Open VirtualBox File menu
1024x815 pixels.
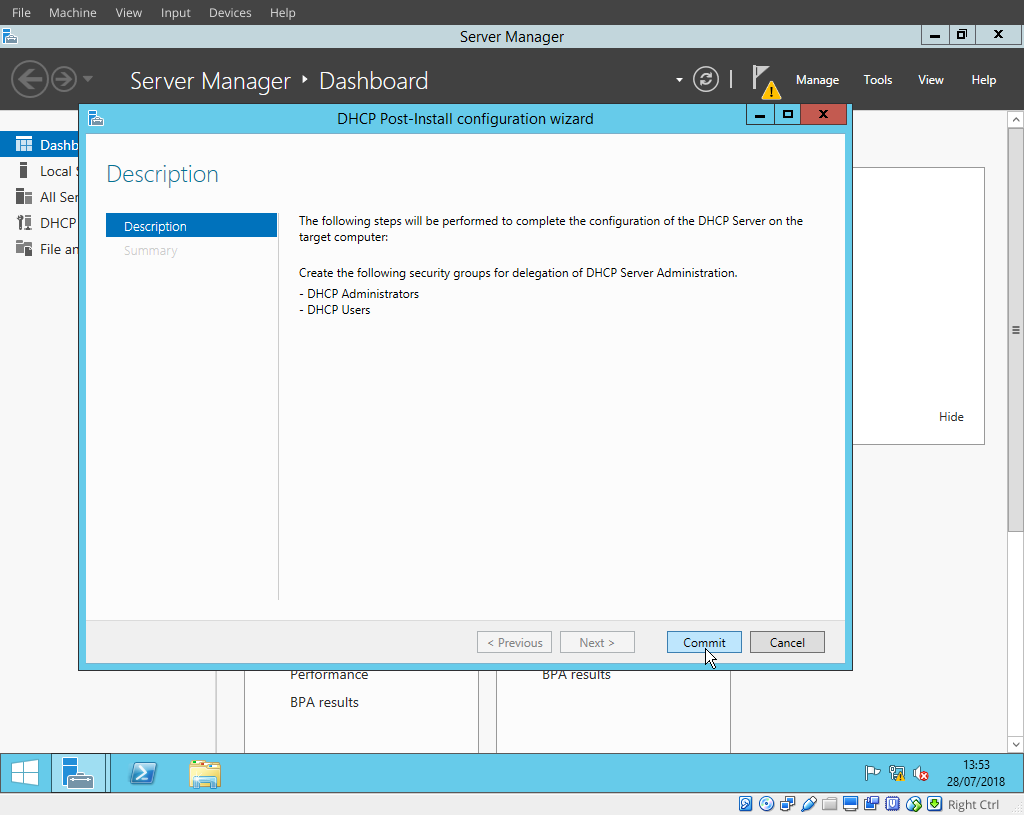point(21,12)
